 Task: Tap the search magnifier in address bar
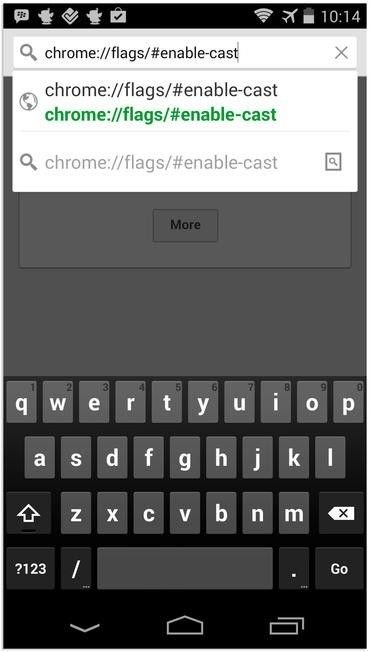tap(28, 53)
